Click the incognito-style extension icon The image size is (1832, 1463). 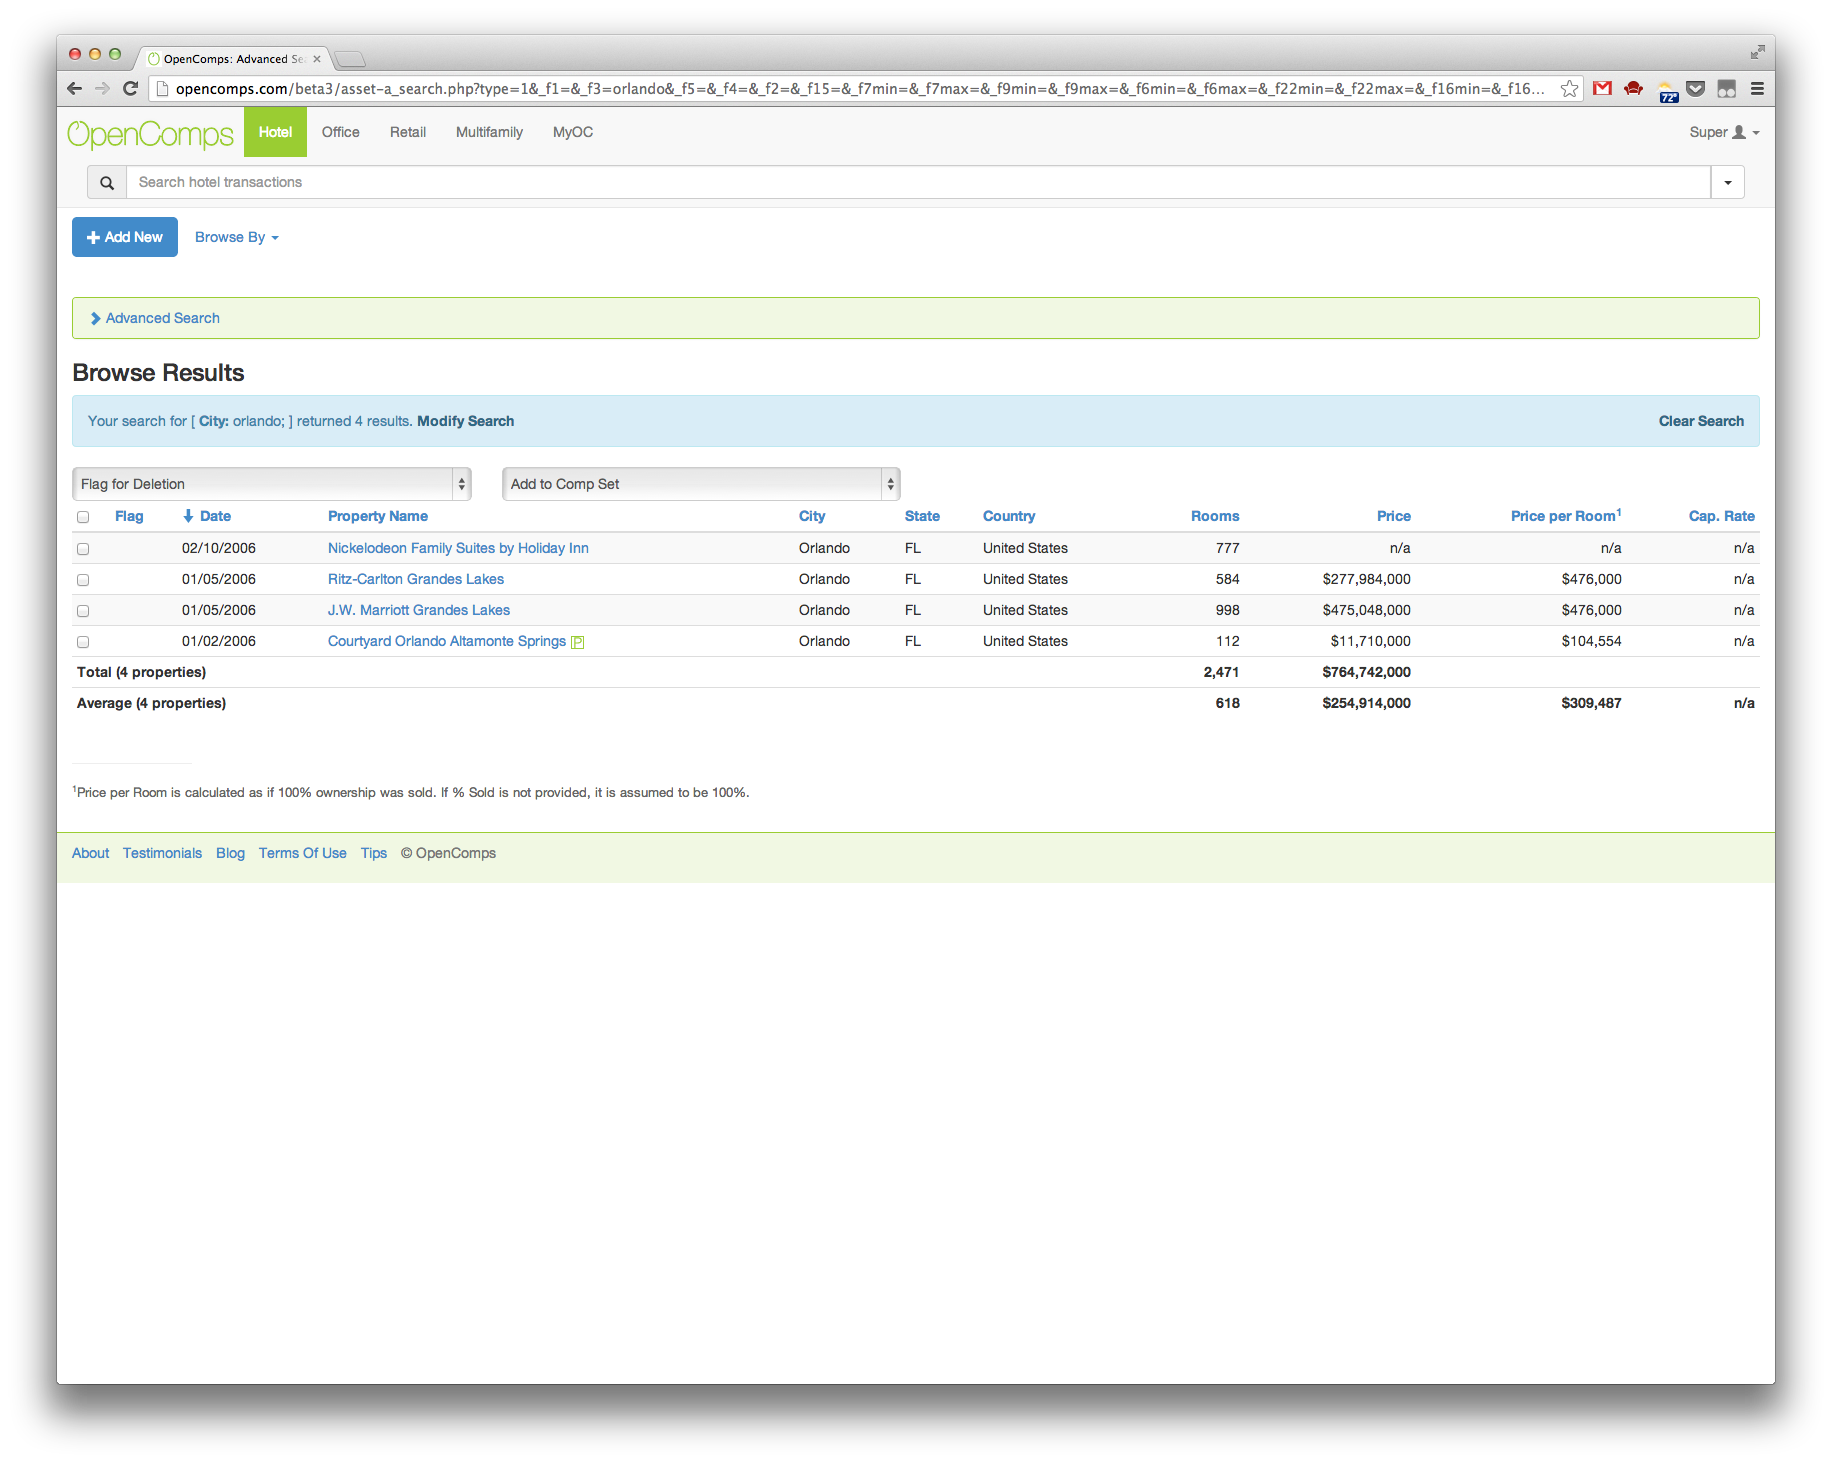tap(1727, 89)
